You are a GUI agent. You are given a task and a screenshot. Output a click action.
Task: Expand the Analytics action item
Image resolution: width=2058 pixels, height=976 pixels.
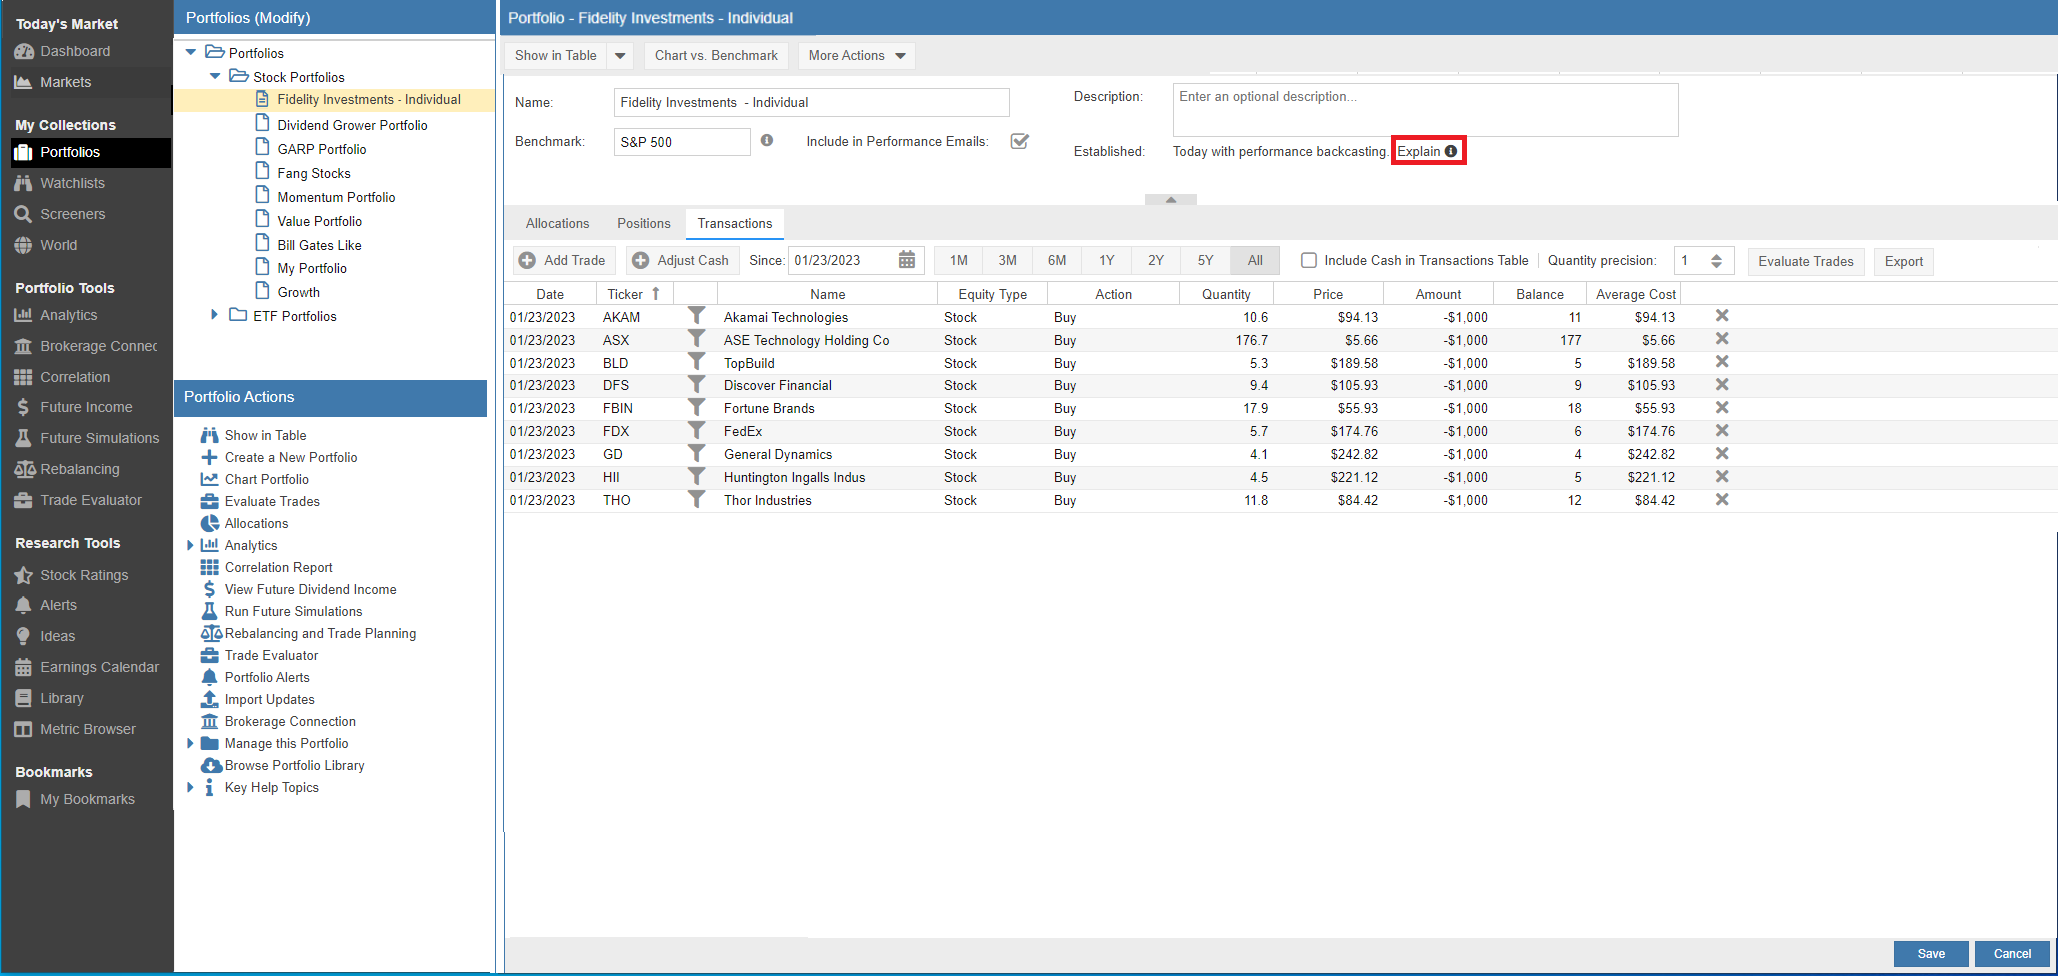pos(190,545)
